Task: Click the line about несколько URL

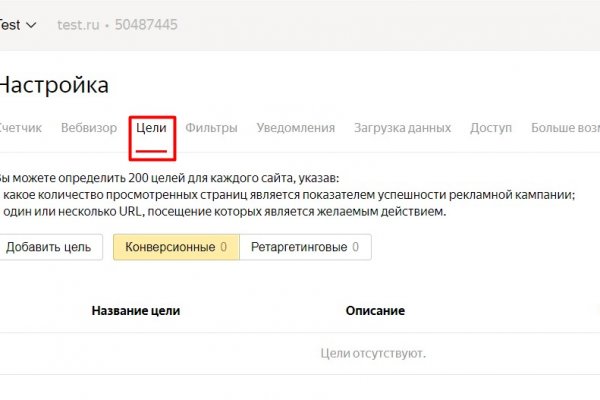Action: 225,212
